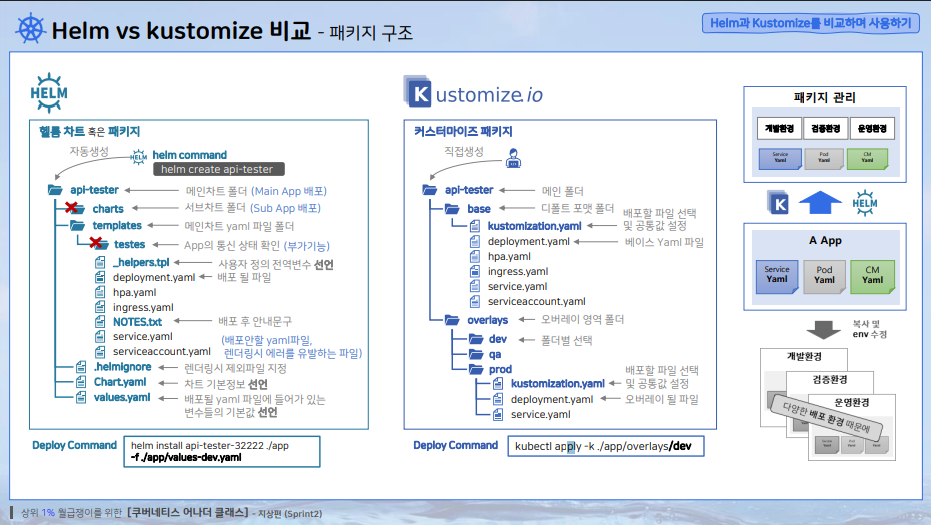Viewport: 931px width, 525px height.
Task: Click the '오버레이 영역 폴더' description
Action: pos(582,320)
